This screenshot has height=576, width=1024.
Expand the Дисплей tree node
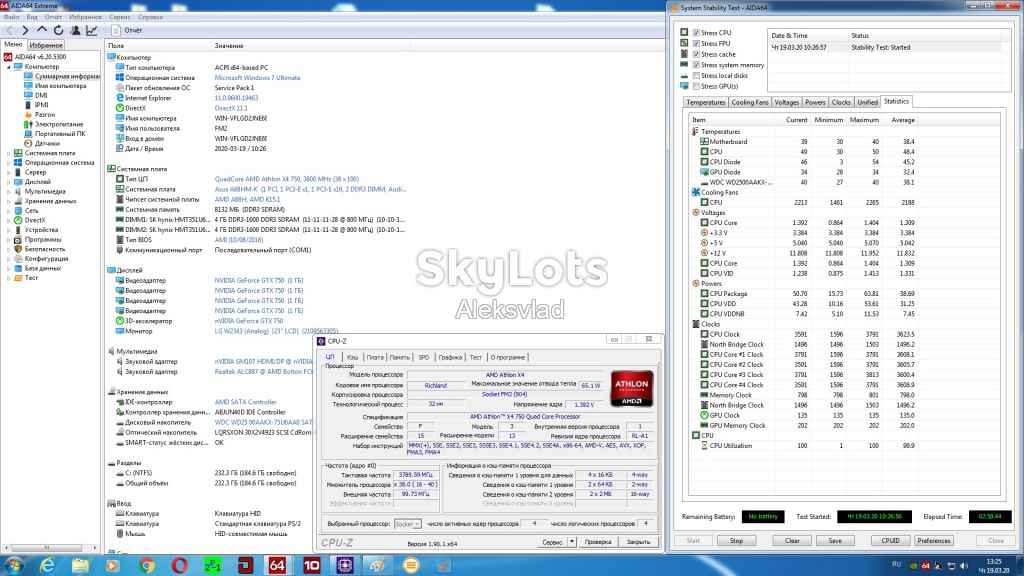8,182
